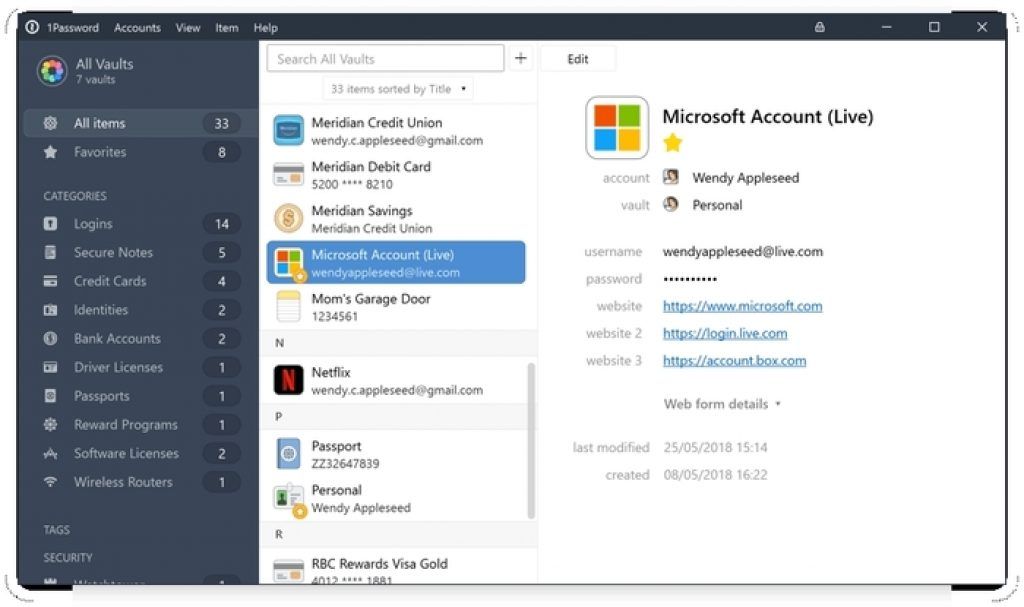Click the Netflix logo icon in list
The image size is (1024, 607).
(x=288, y=380)
